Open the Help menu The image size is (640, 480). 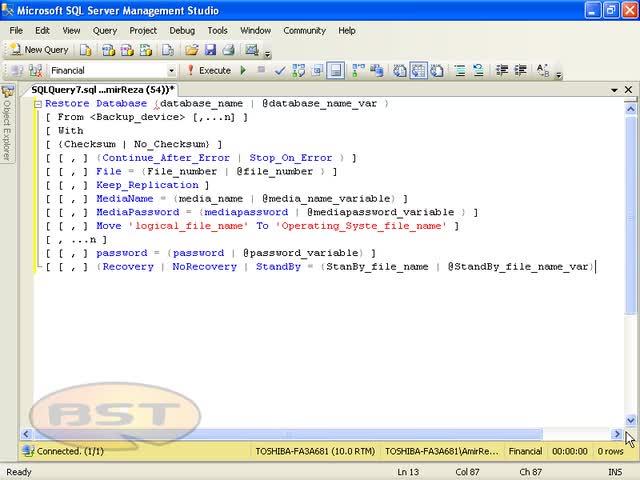[347, 31]
